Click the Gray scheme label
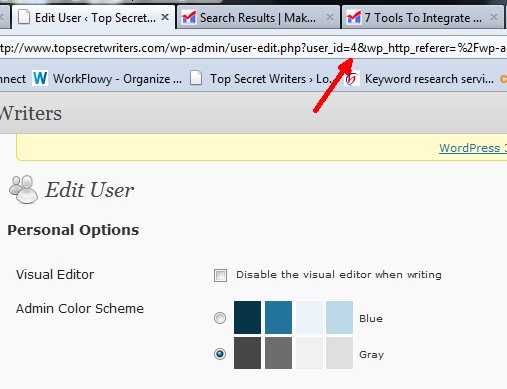The height and width of the screenshot is (389, 507). (x=371, y=355)
